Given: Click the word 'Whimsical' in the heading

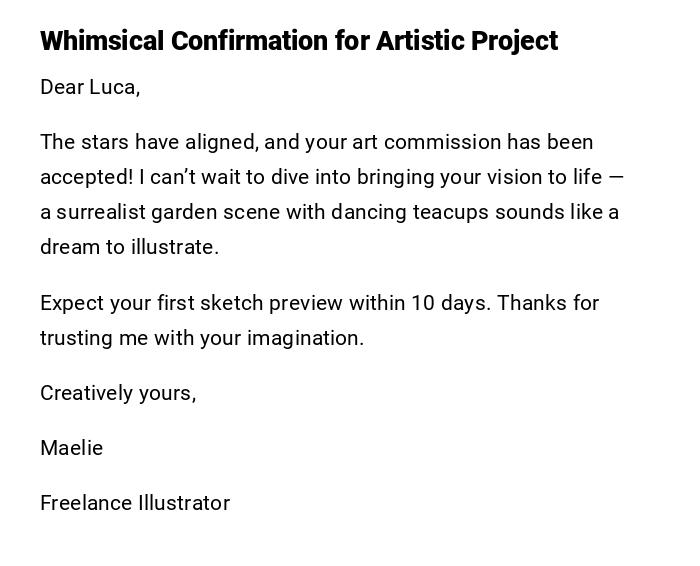Looking at the screenshot, I should [x=101, y=41].
